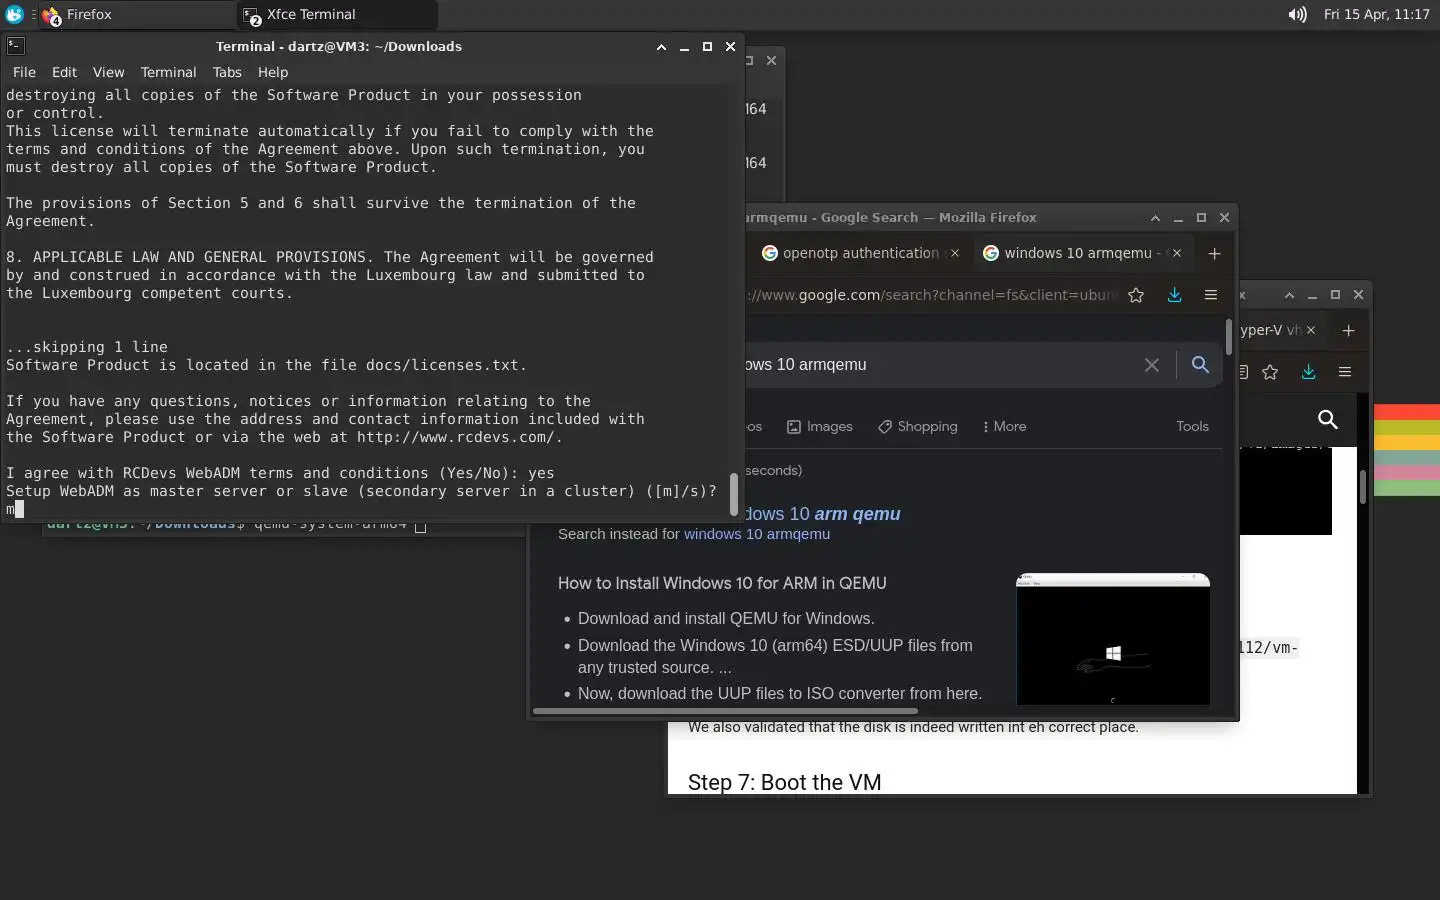Bookmark page in the back Firefox window
This screenshot has height=900, width=1440.
pos(1270,372)
